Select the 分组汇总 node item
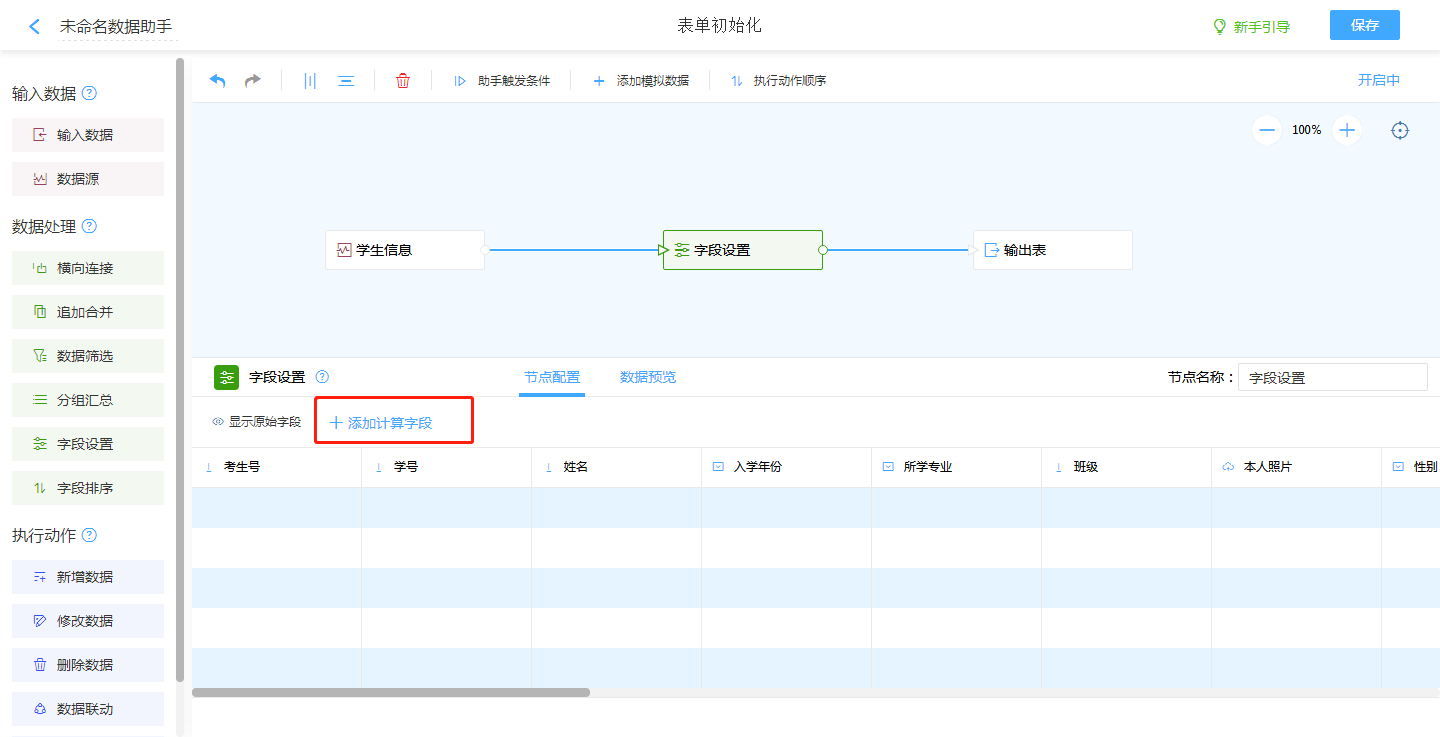The width and height of the screenshot is (1440, 737). tap(88, 400)
